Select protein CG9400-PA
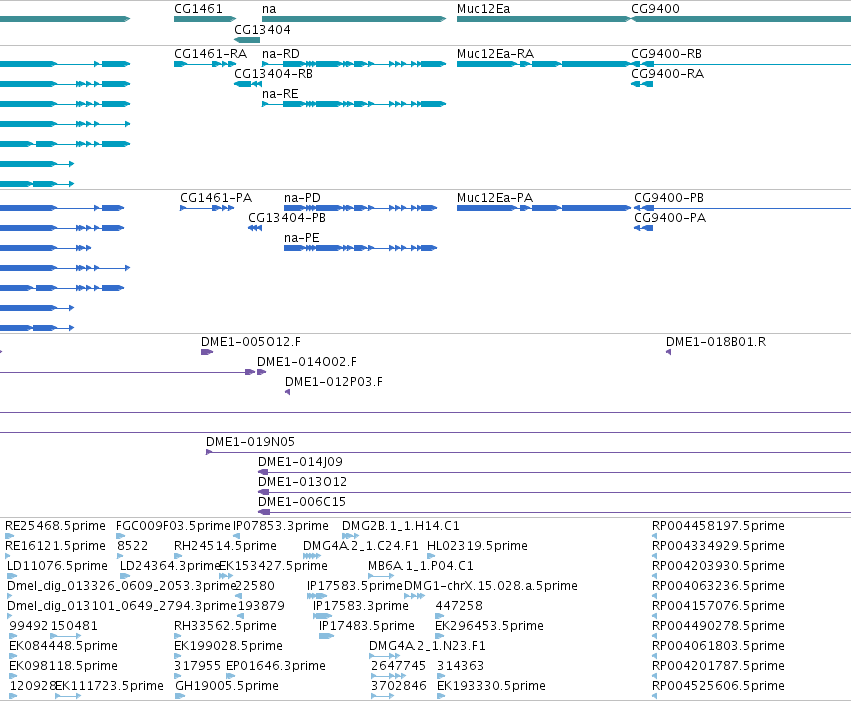 [670, 218]
